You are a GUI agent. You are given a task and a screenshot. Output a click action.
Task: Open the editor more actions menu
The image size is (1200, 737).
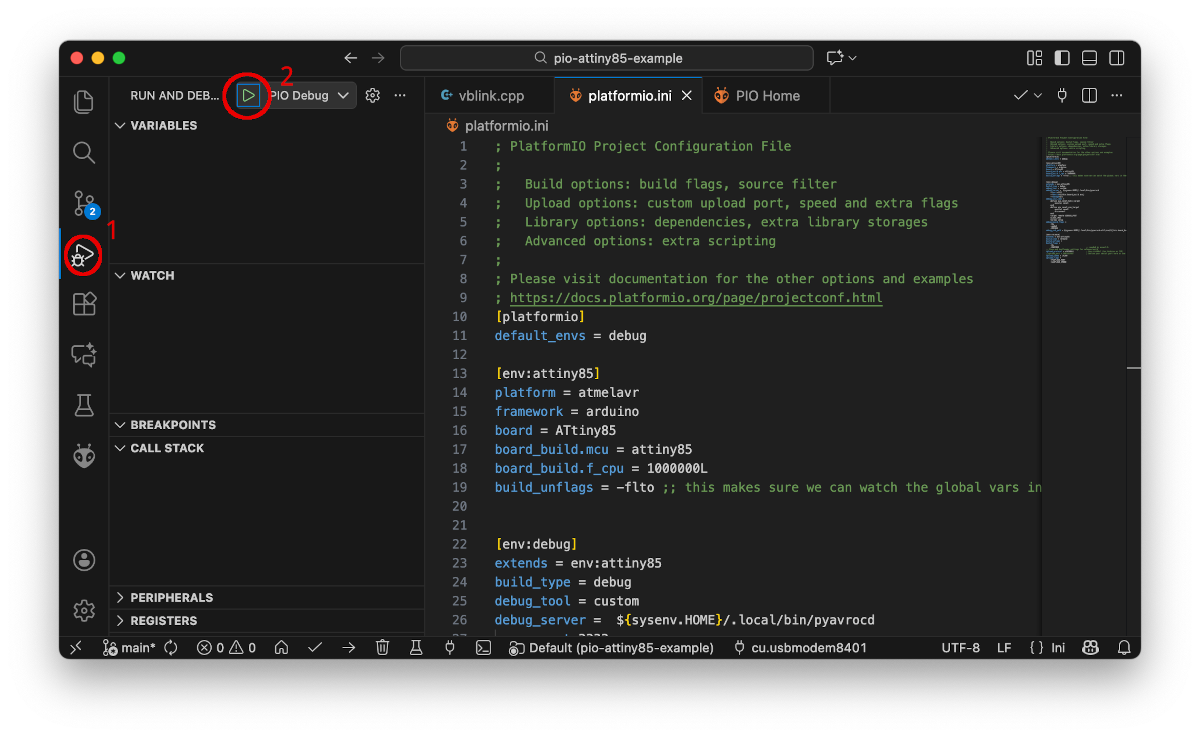coord(1117,96)
